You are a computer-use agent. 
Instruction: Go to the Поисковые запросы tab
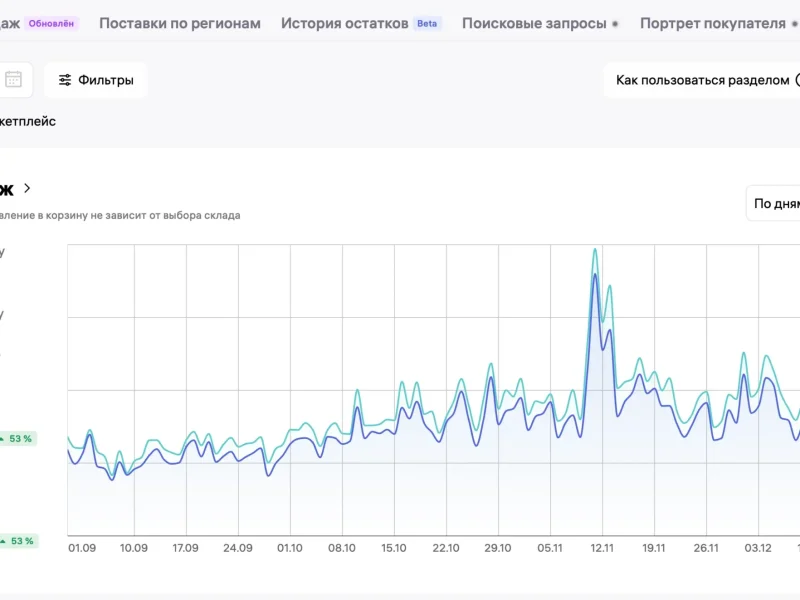(x=534, y=23)
